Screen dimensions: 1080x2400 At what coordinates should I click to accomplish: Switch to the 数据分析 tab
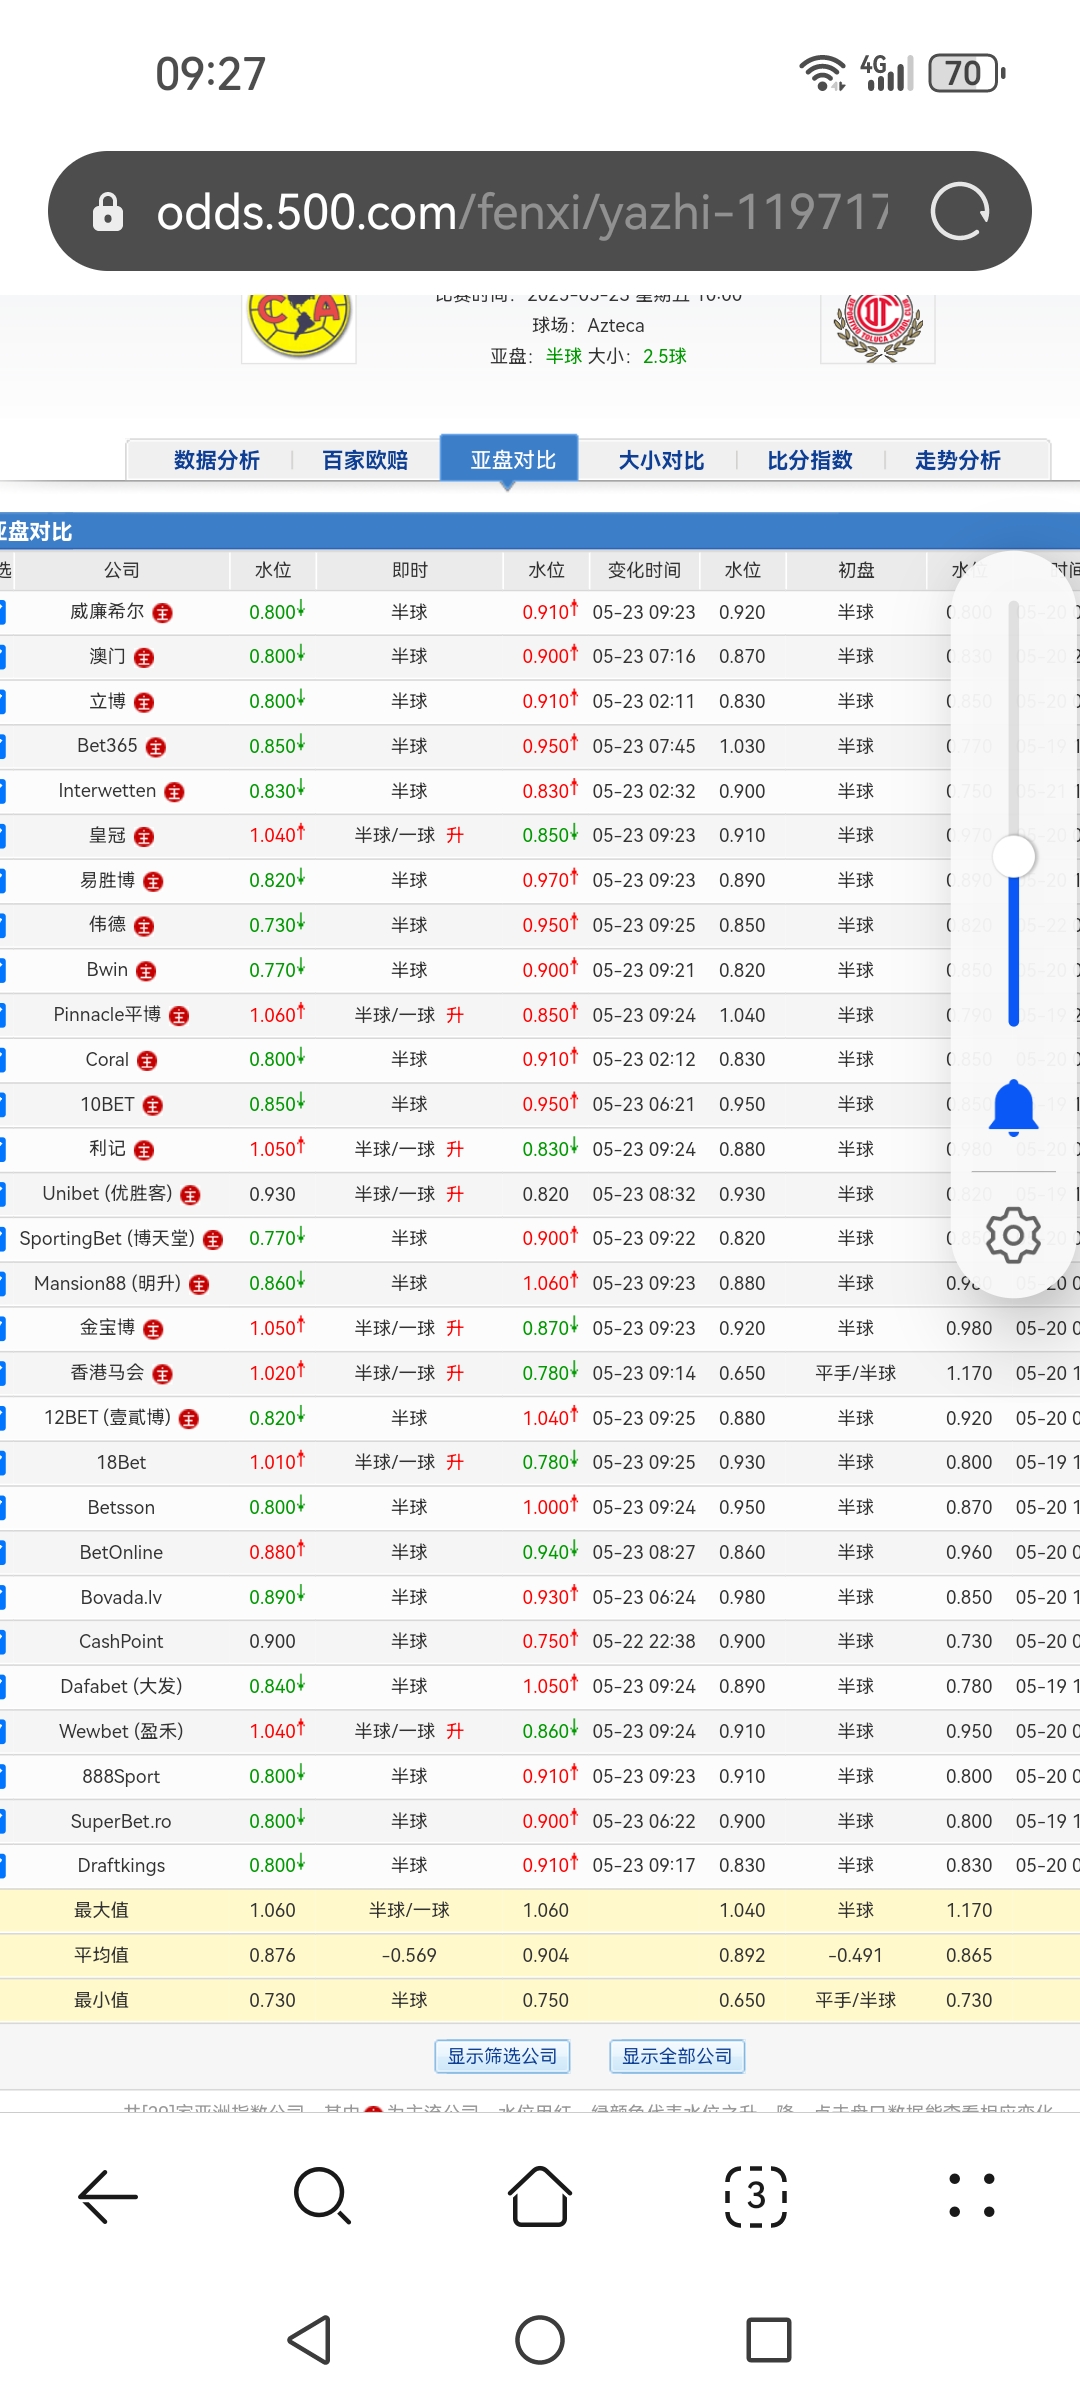click(x=217, y=460)
